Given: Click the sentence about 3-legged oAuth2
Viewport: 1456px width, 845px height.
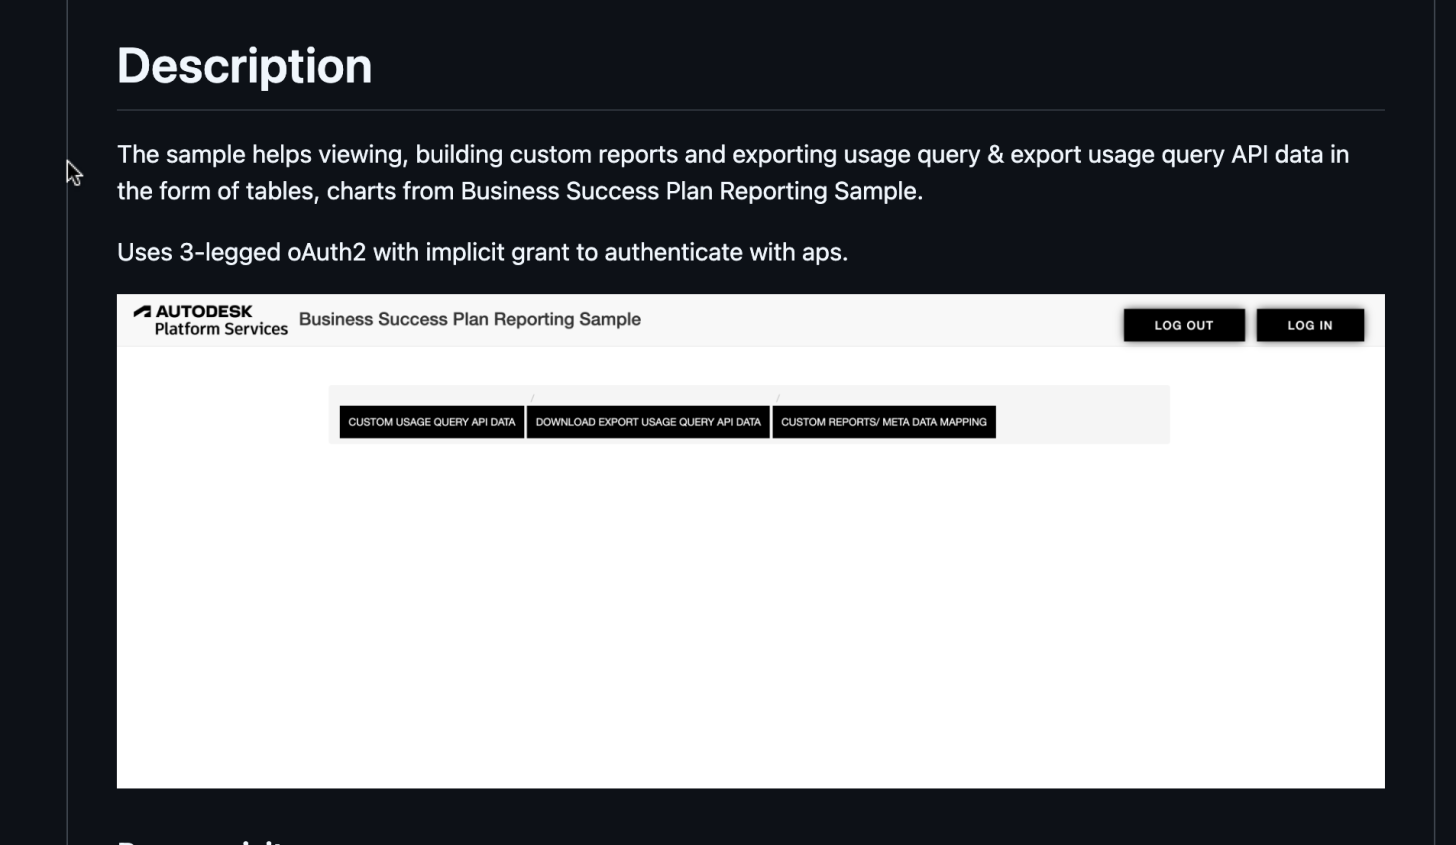Looking at the screenshot, I should point(482,252).
